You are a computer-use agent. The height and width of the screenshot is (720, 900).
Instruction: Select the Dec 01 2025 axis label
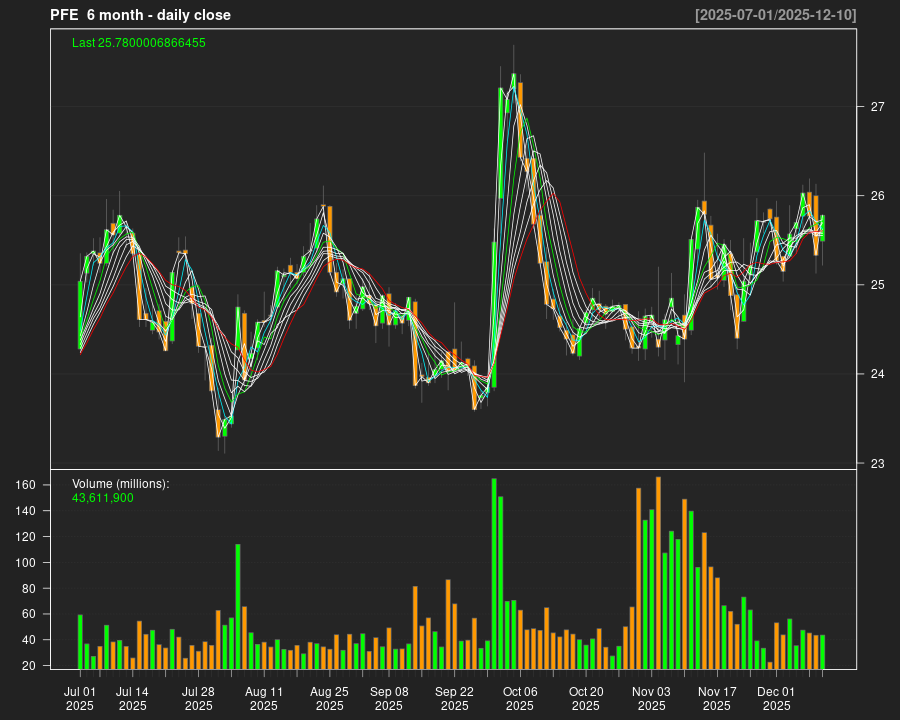(776, 698)
